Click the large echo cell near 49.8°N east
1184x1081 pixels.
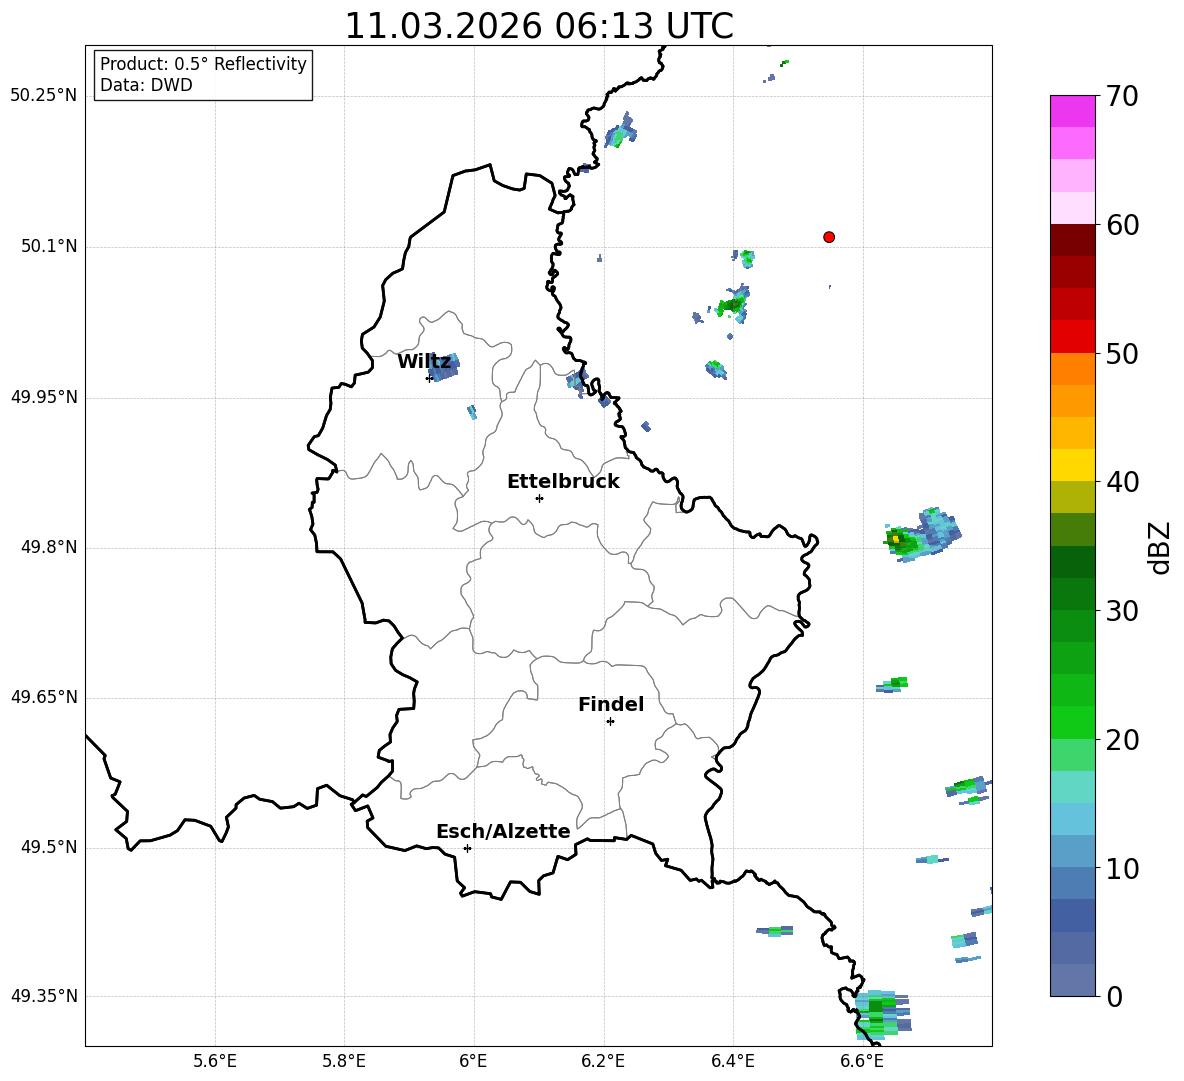tap(922, 535)
